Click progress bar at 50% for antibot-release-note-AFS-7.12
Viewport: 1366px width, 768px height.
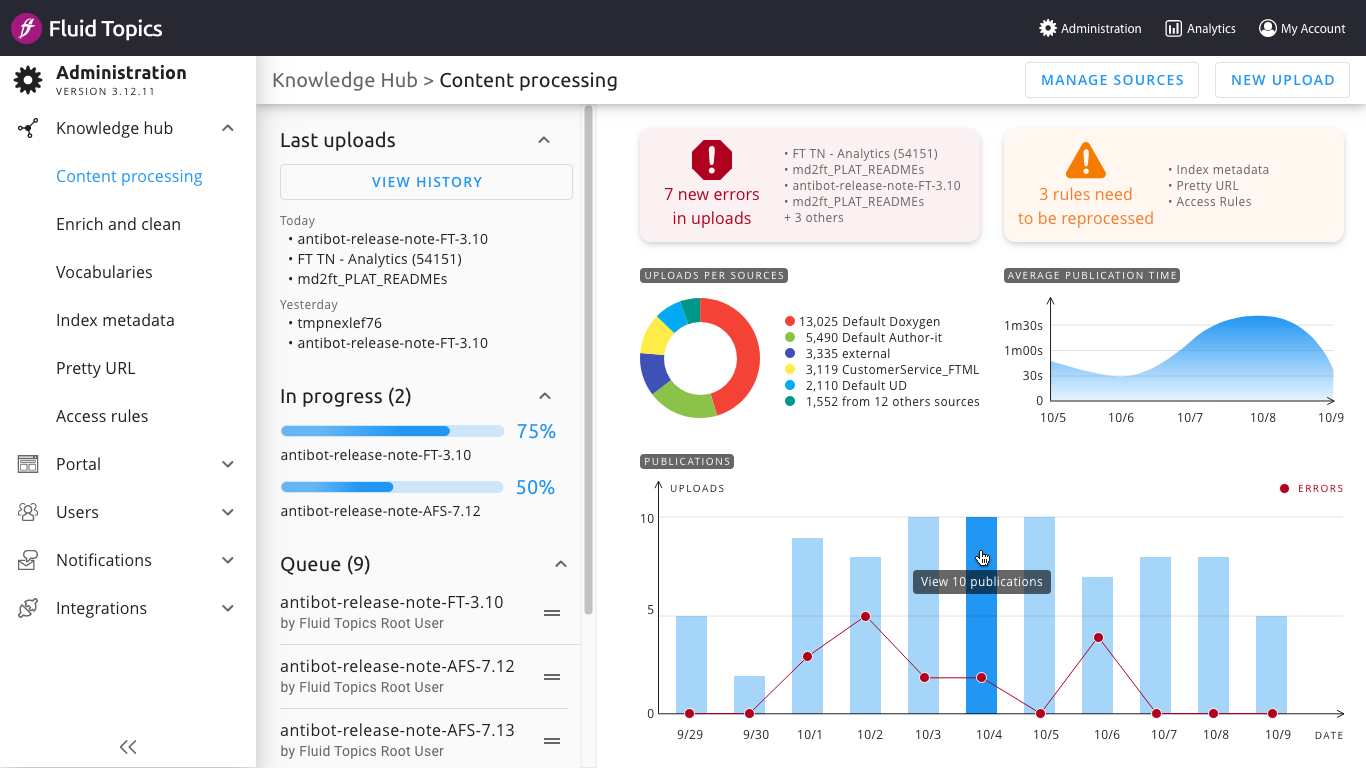coord(392,488)
